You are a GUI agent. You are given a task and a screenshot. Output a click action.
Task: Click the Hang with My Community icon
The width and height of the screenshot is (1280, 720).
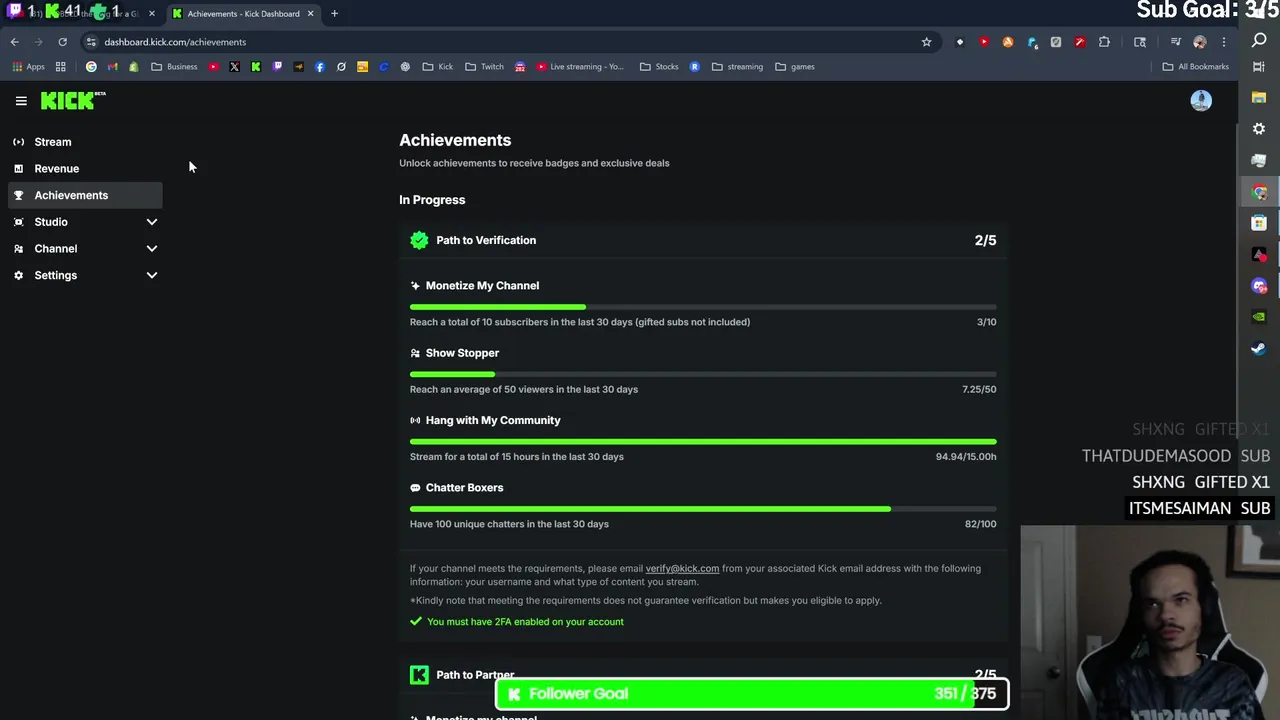[415, 420]
